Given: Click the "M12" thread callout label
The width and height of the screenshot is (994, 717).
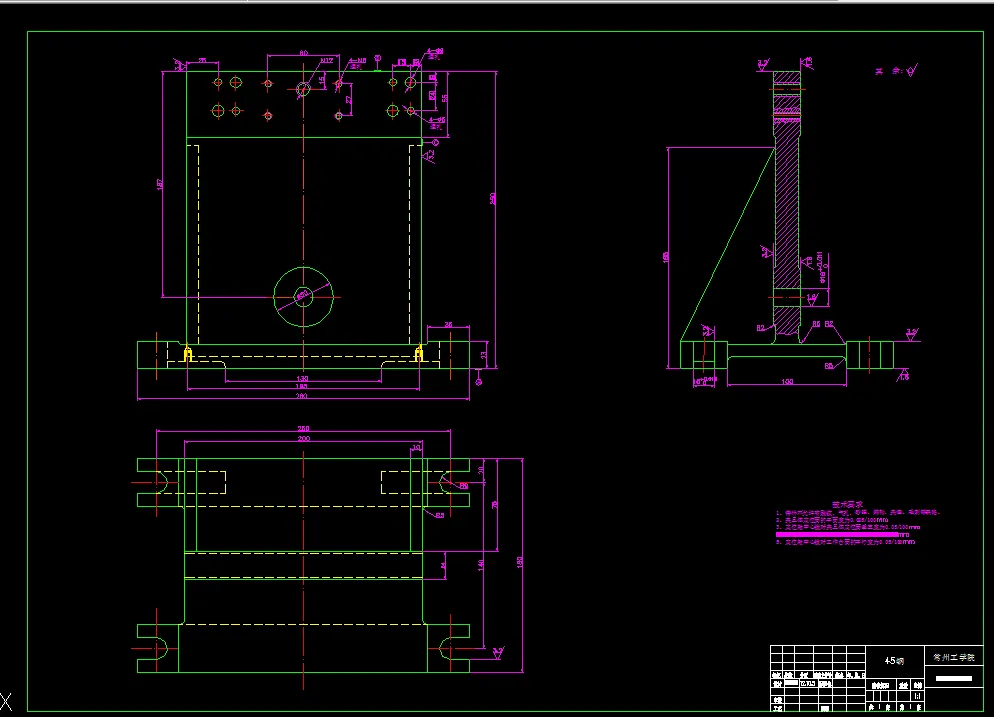Looking at the screenshot, I should coord(326,61).
